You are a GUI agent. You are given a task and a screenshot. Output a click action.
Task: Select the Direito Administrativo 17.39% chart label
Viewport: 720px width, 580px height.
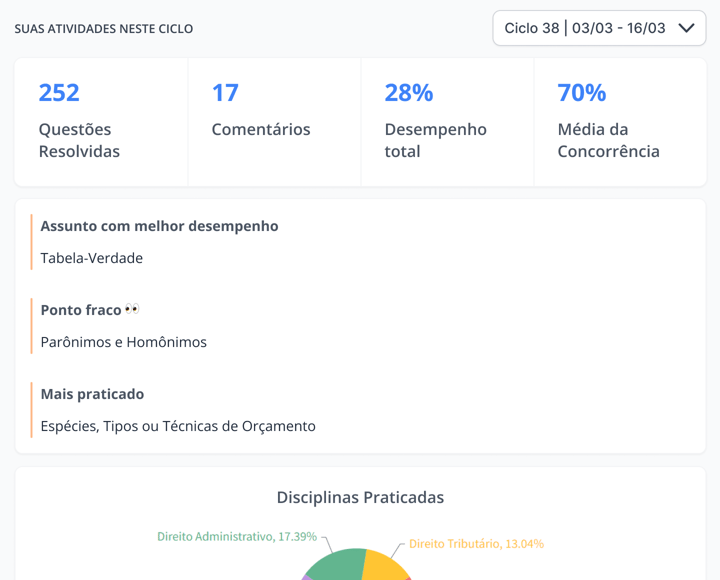237,537
